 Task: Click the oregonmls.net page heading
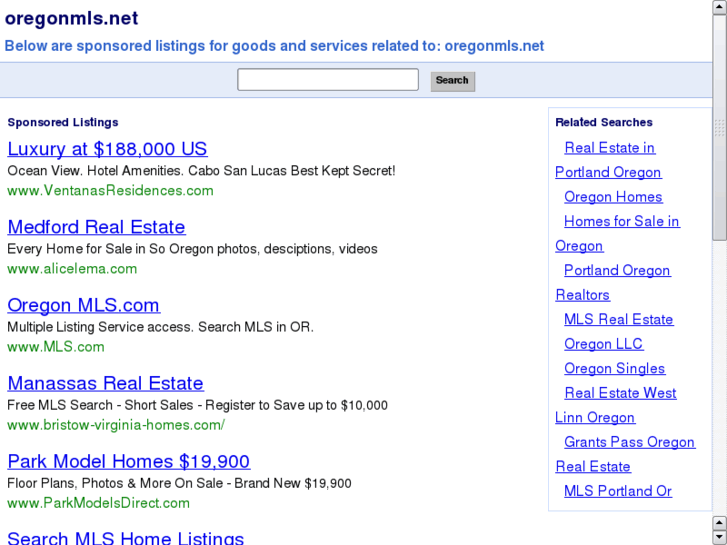click(x=71, y=19)
